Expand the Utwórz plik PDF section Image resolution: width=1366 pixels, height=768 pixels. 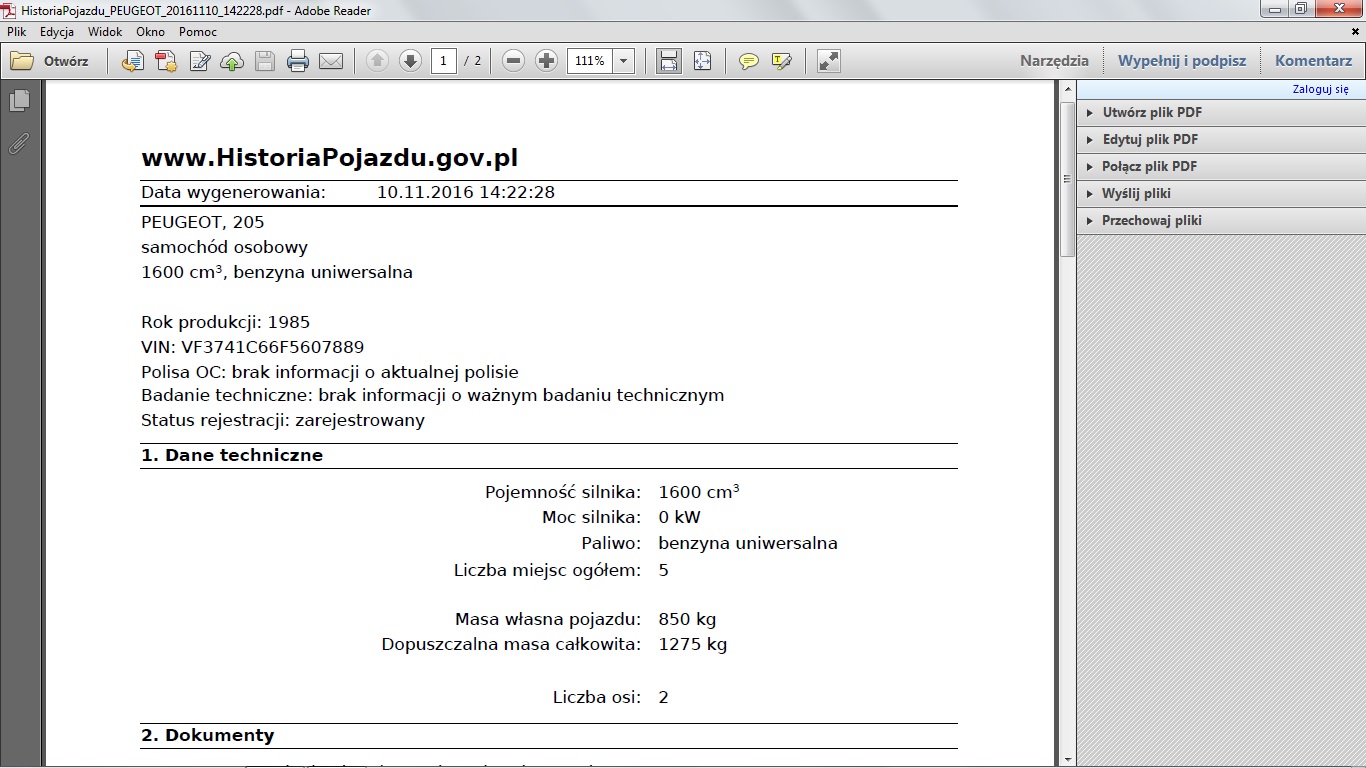point(1151,113)
